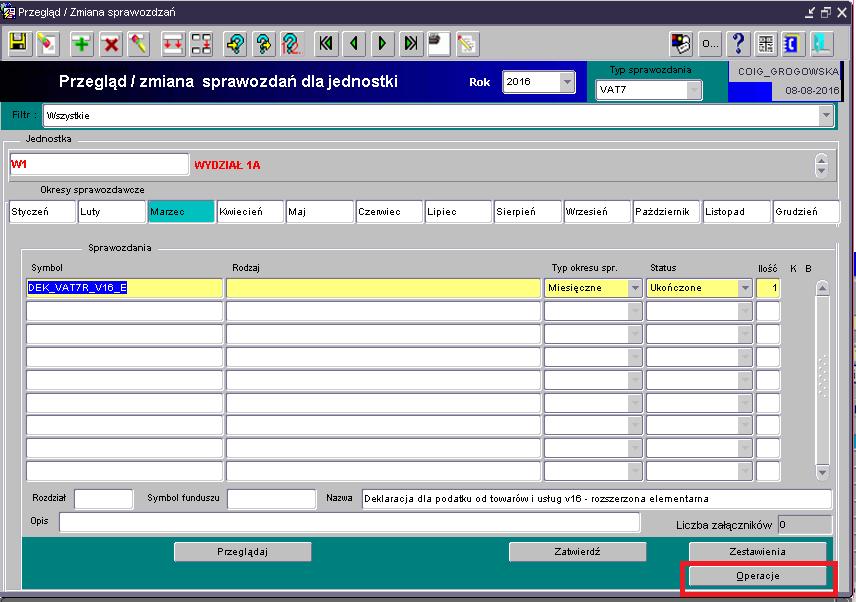Open the Zestawienia button
The width and height of the screenshot is (856, 602).
point(758,552)
